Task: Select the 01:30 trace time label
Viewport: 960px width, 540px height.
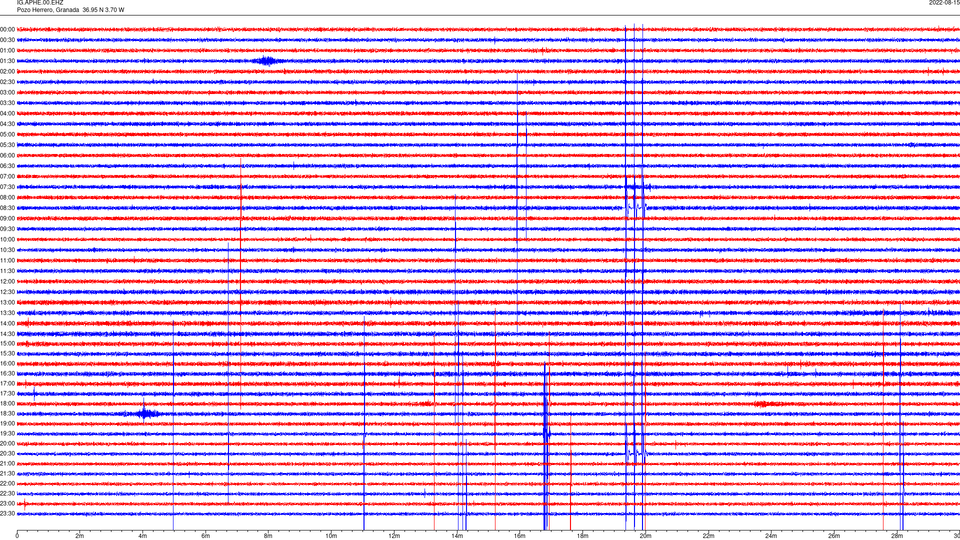Action: click(8, 61)
